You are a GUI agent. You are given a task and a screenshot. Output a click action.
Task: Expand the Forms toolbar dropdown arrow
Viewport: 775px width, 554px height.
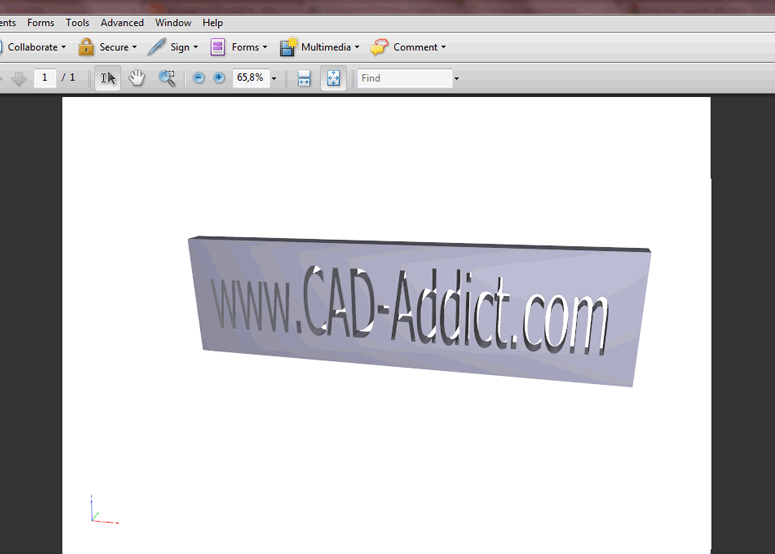[x=265, y=47]
